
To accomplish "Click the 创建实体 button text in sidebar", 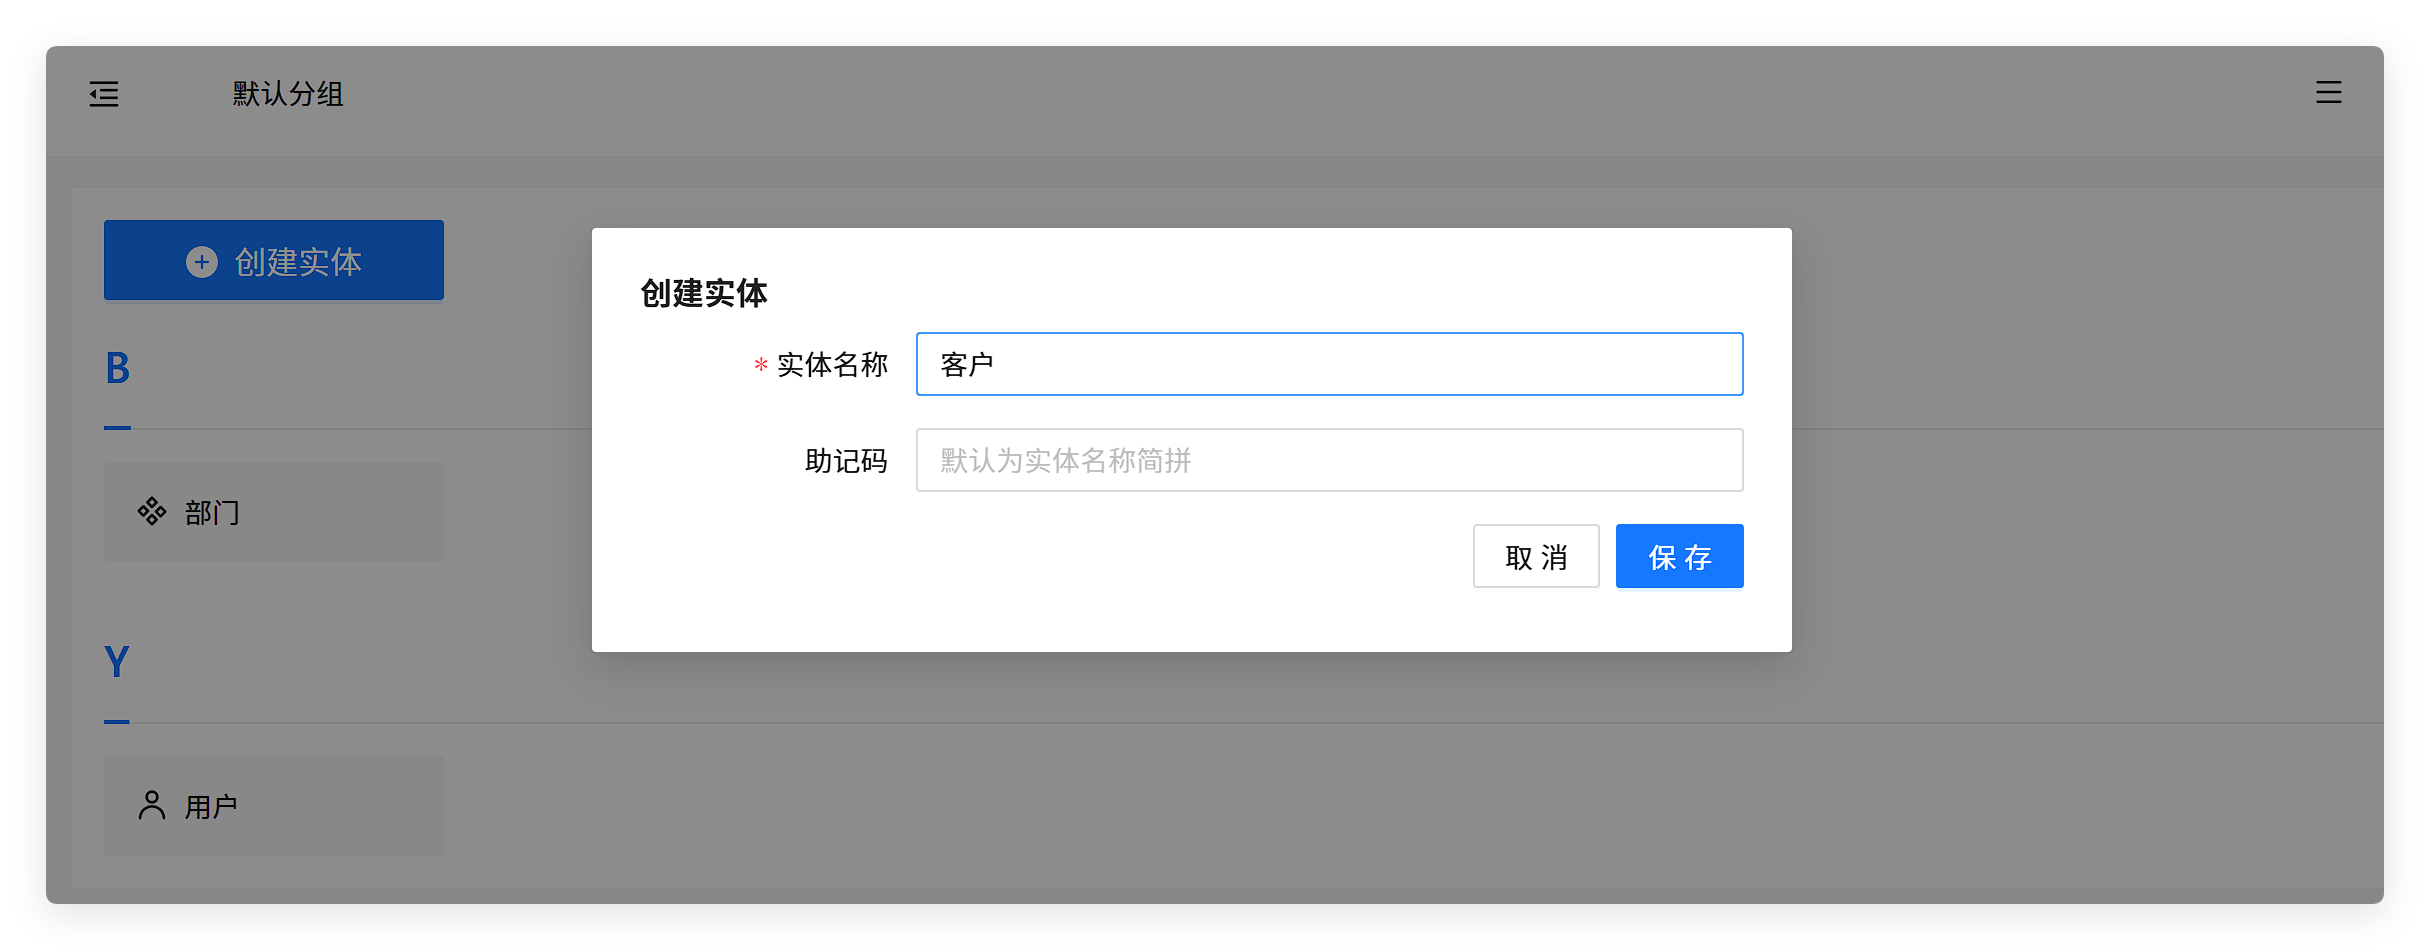I will click(298, 262).
